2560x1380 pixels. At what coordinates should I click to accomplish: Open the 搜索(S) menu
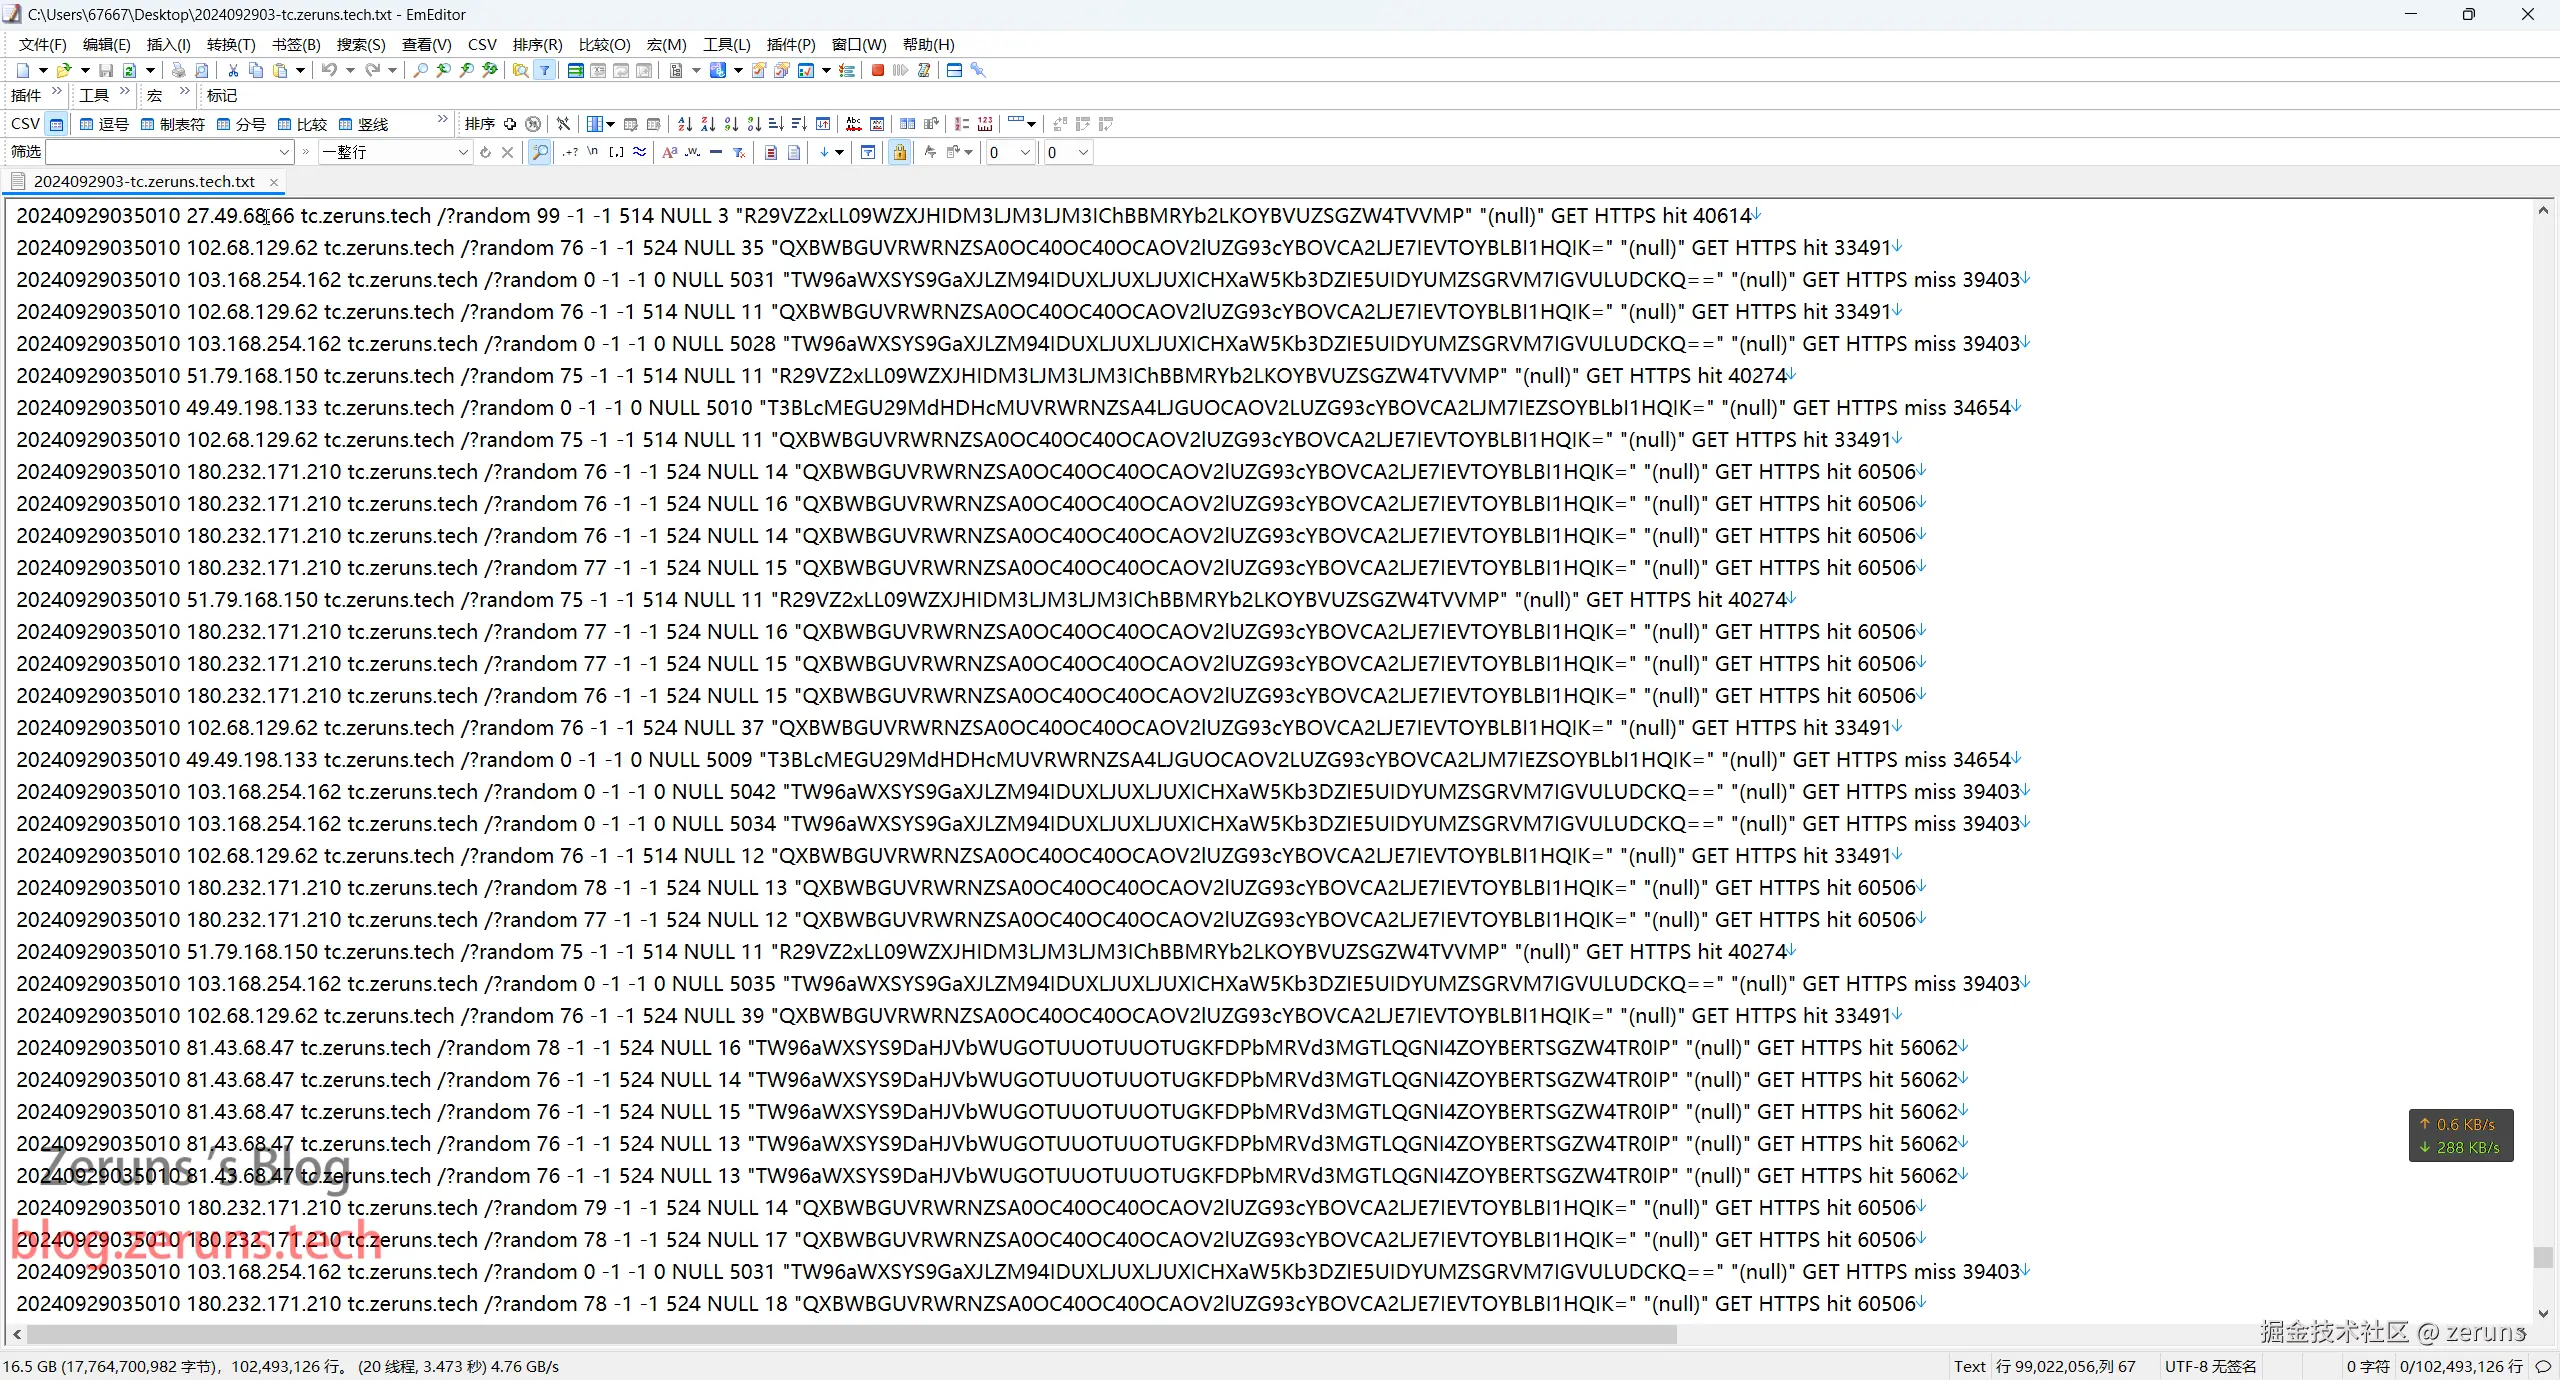(360, 44)
